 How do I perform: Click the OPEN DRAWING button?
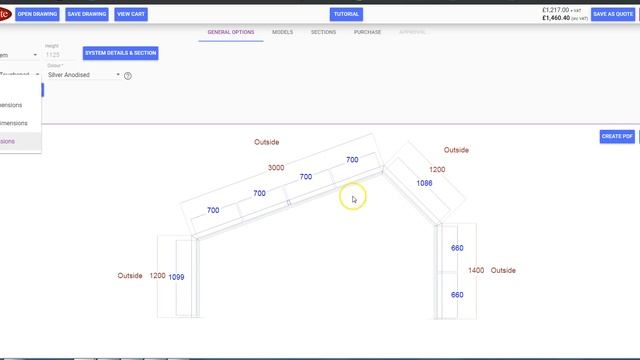pyautogui.click(x=37, y=14)
